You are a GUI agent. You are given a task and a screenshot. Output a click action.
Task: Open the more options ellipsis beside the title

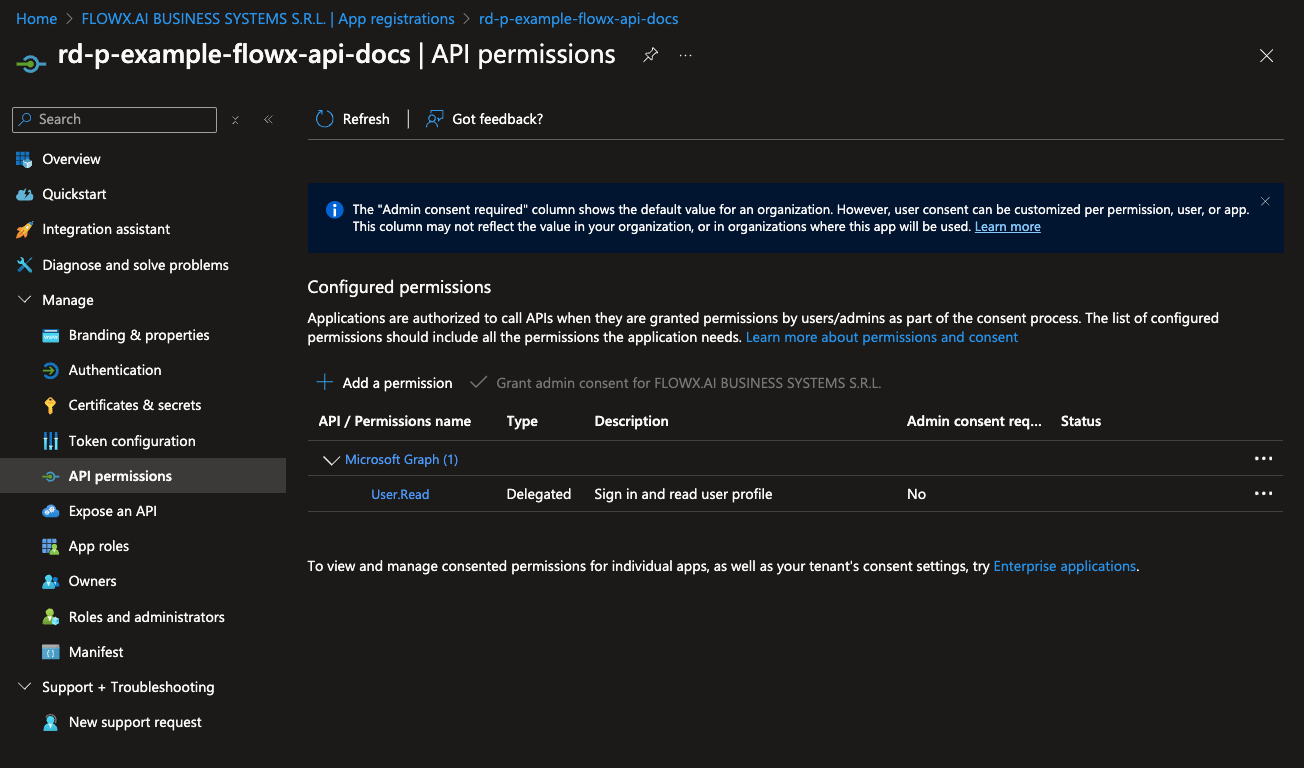pyautogui.click(x=685, y=55)
